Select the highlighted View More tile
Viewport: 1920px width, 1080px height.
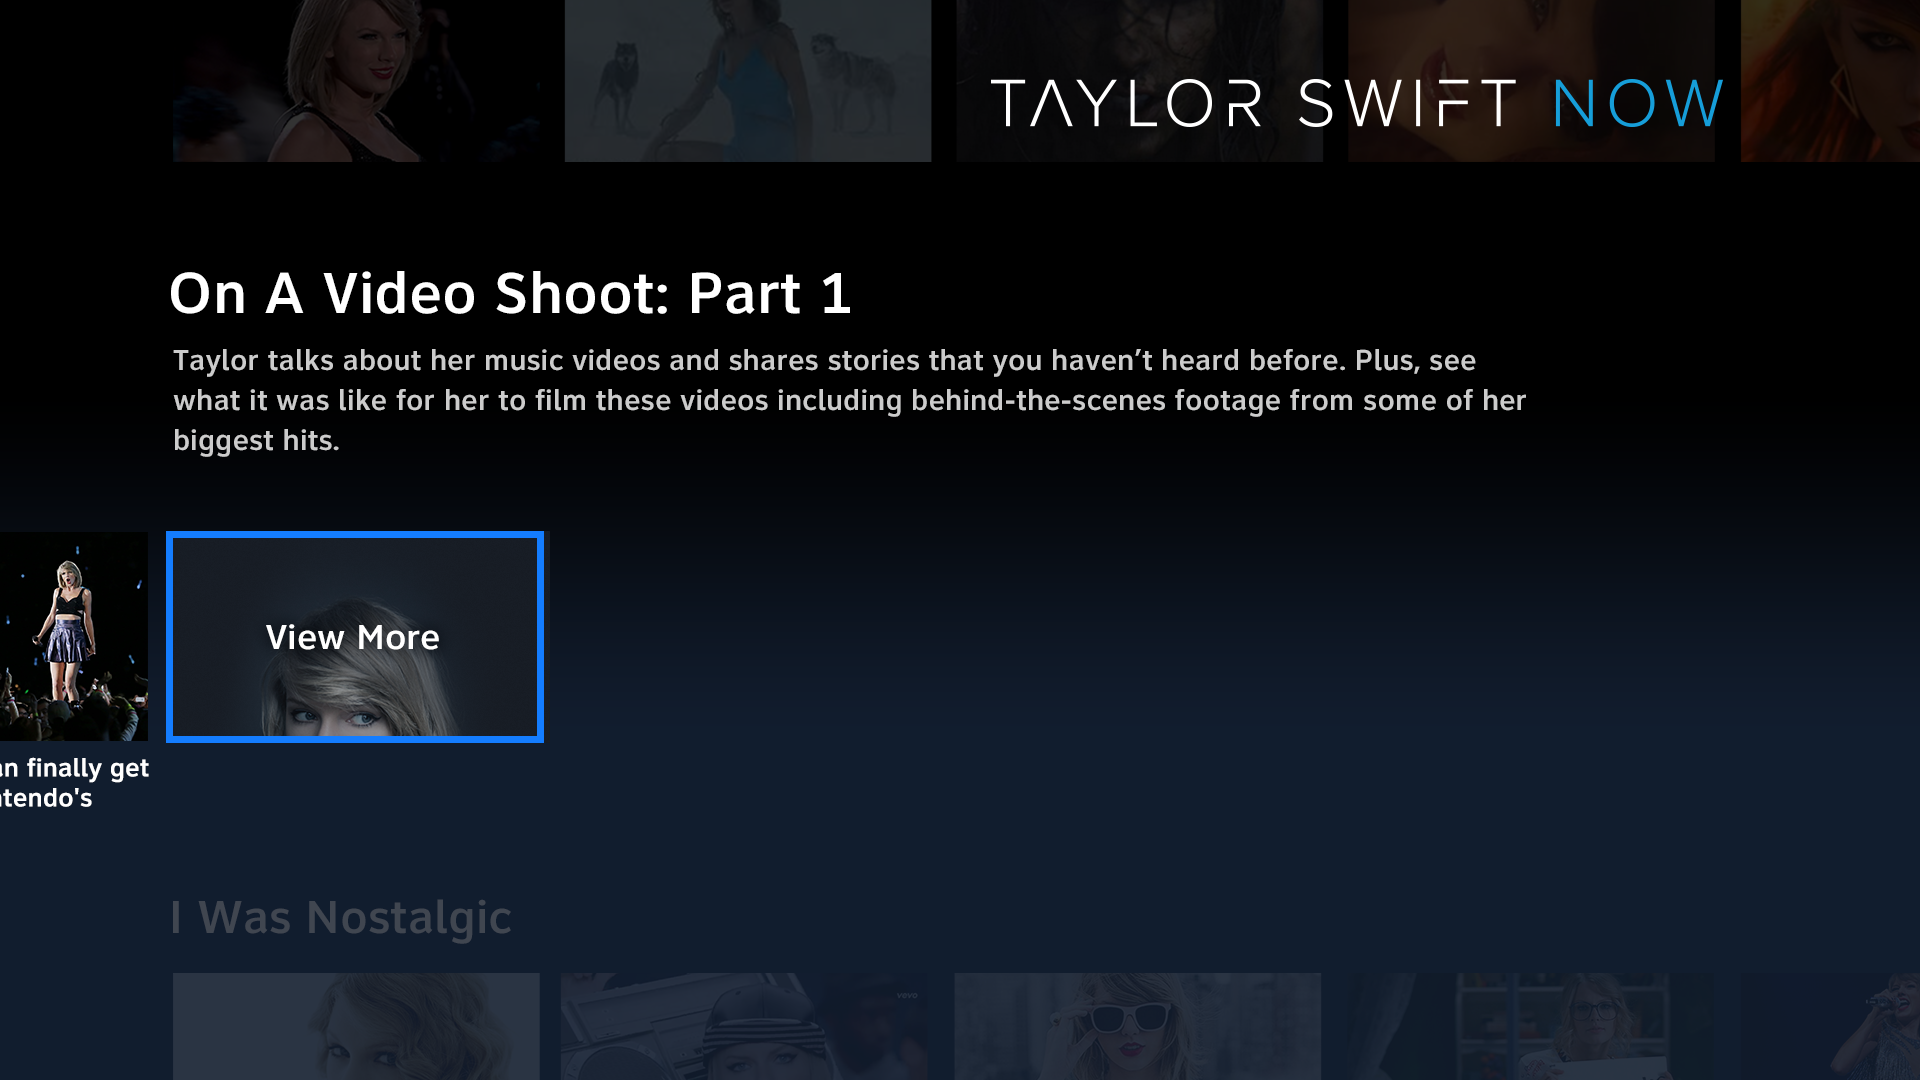tap(355, 637)
